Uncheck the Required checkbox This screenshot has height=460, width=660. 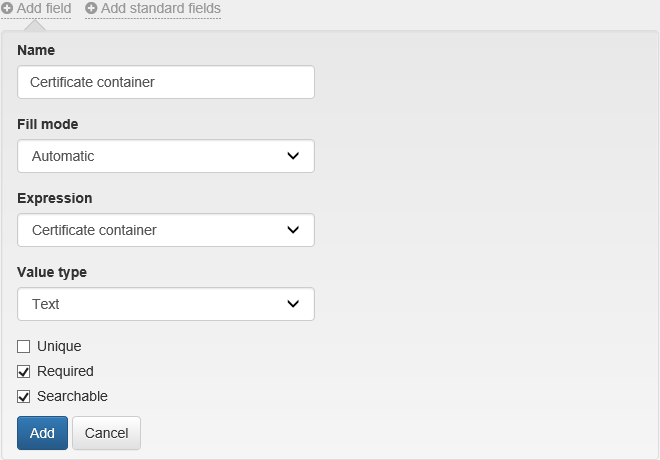[x=24, y=372]
